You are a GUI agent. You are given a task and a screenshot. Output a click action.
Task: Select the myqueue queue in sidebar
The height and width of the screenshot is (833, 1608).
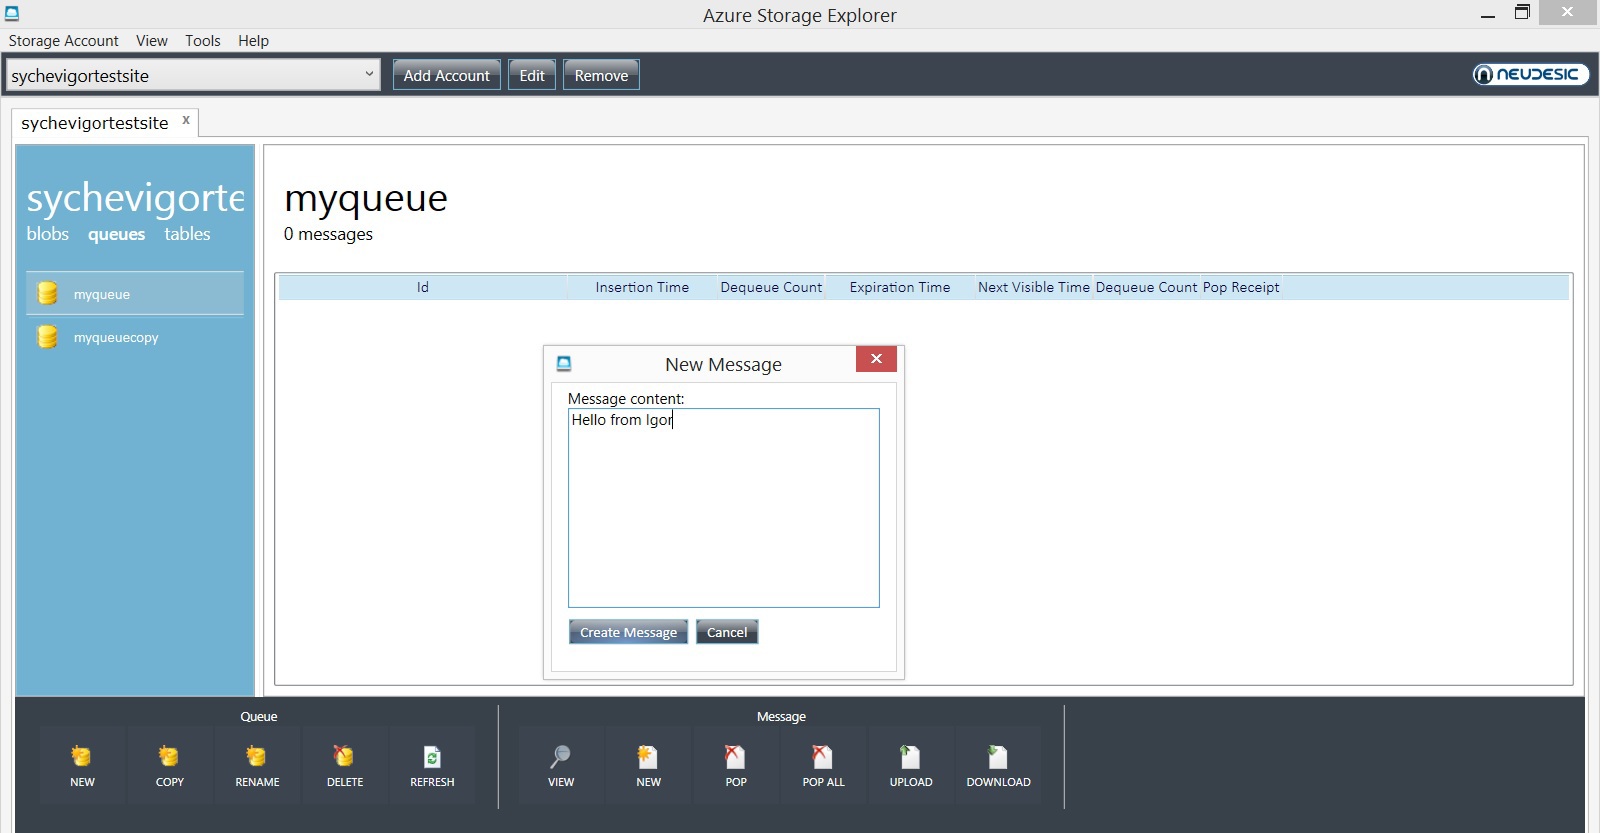[135, 294]
